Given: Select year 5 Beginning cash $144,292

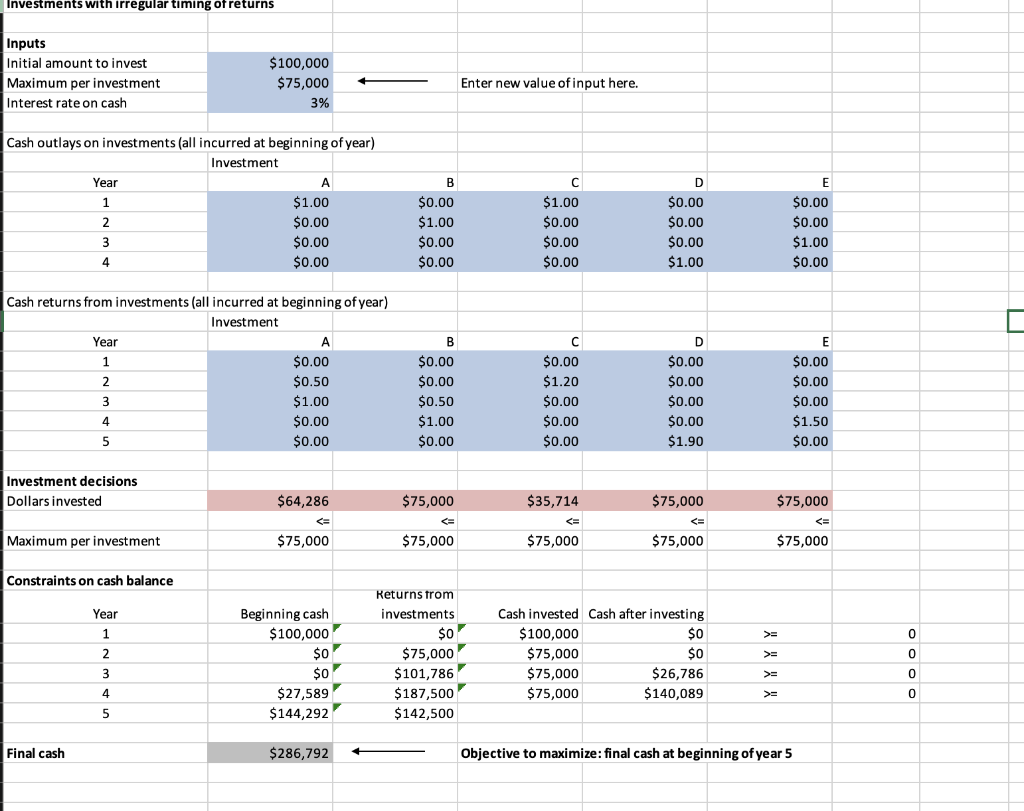Looking at the screenshot, I should pyautogui.click(x=270, y=713).
